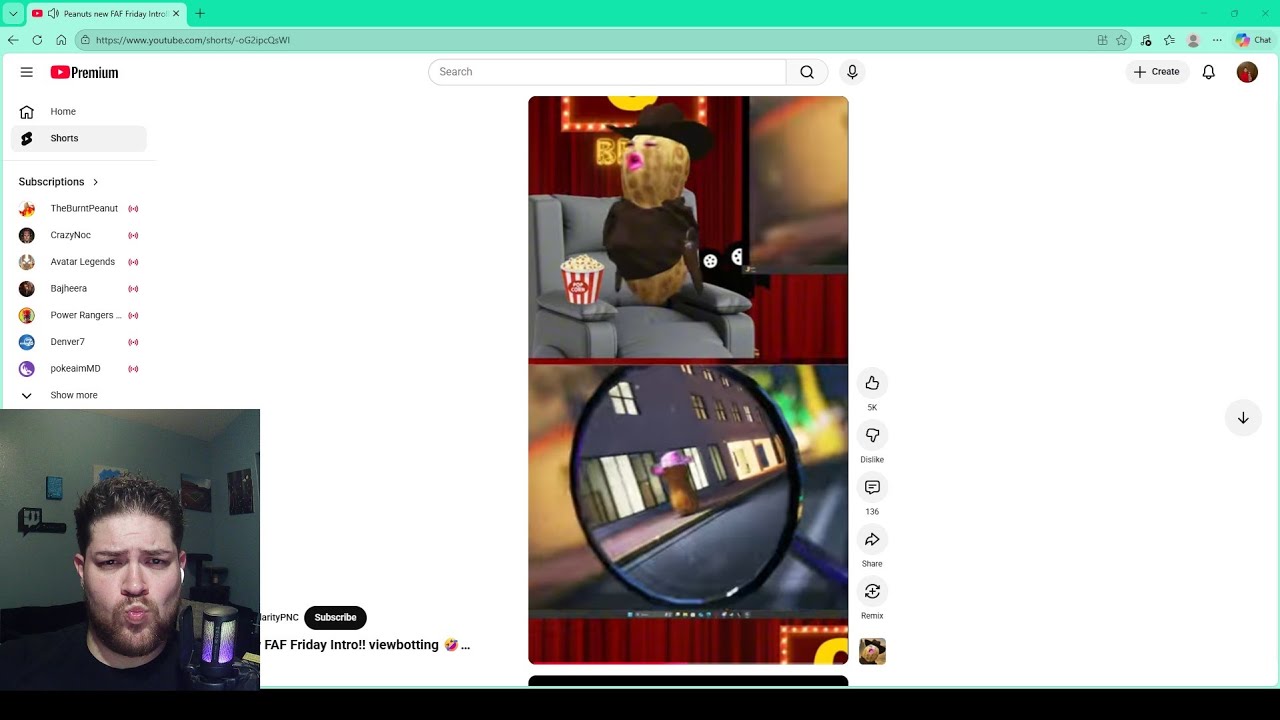
Task: Select Shorts in the sidebar
Action: 79,138
